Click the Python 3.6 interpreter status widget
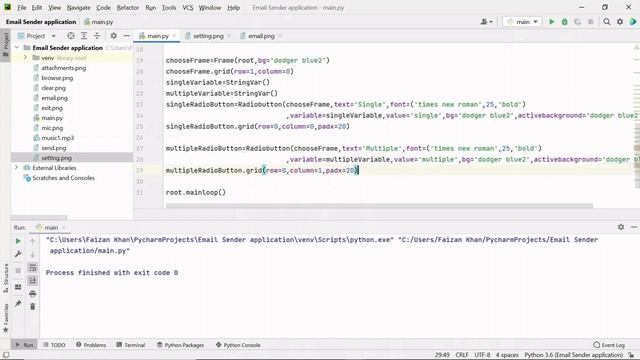The image size is (640, 360). click(x=573, y=355)
